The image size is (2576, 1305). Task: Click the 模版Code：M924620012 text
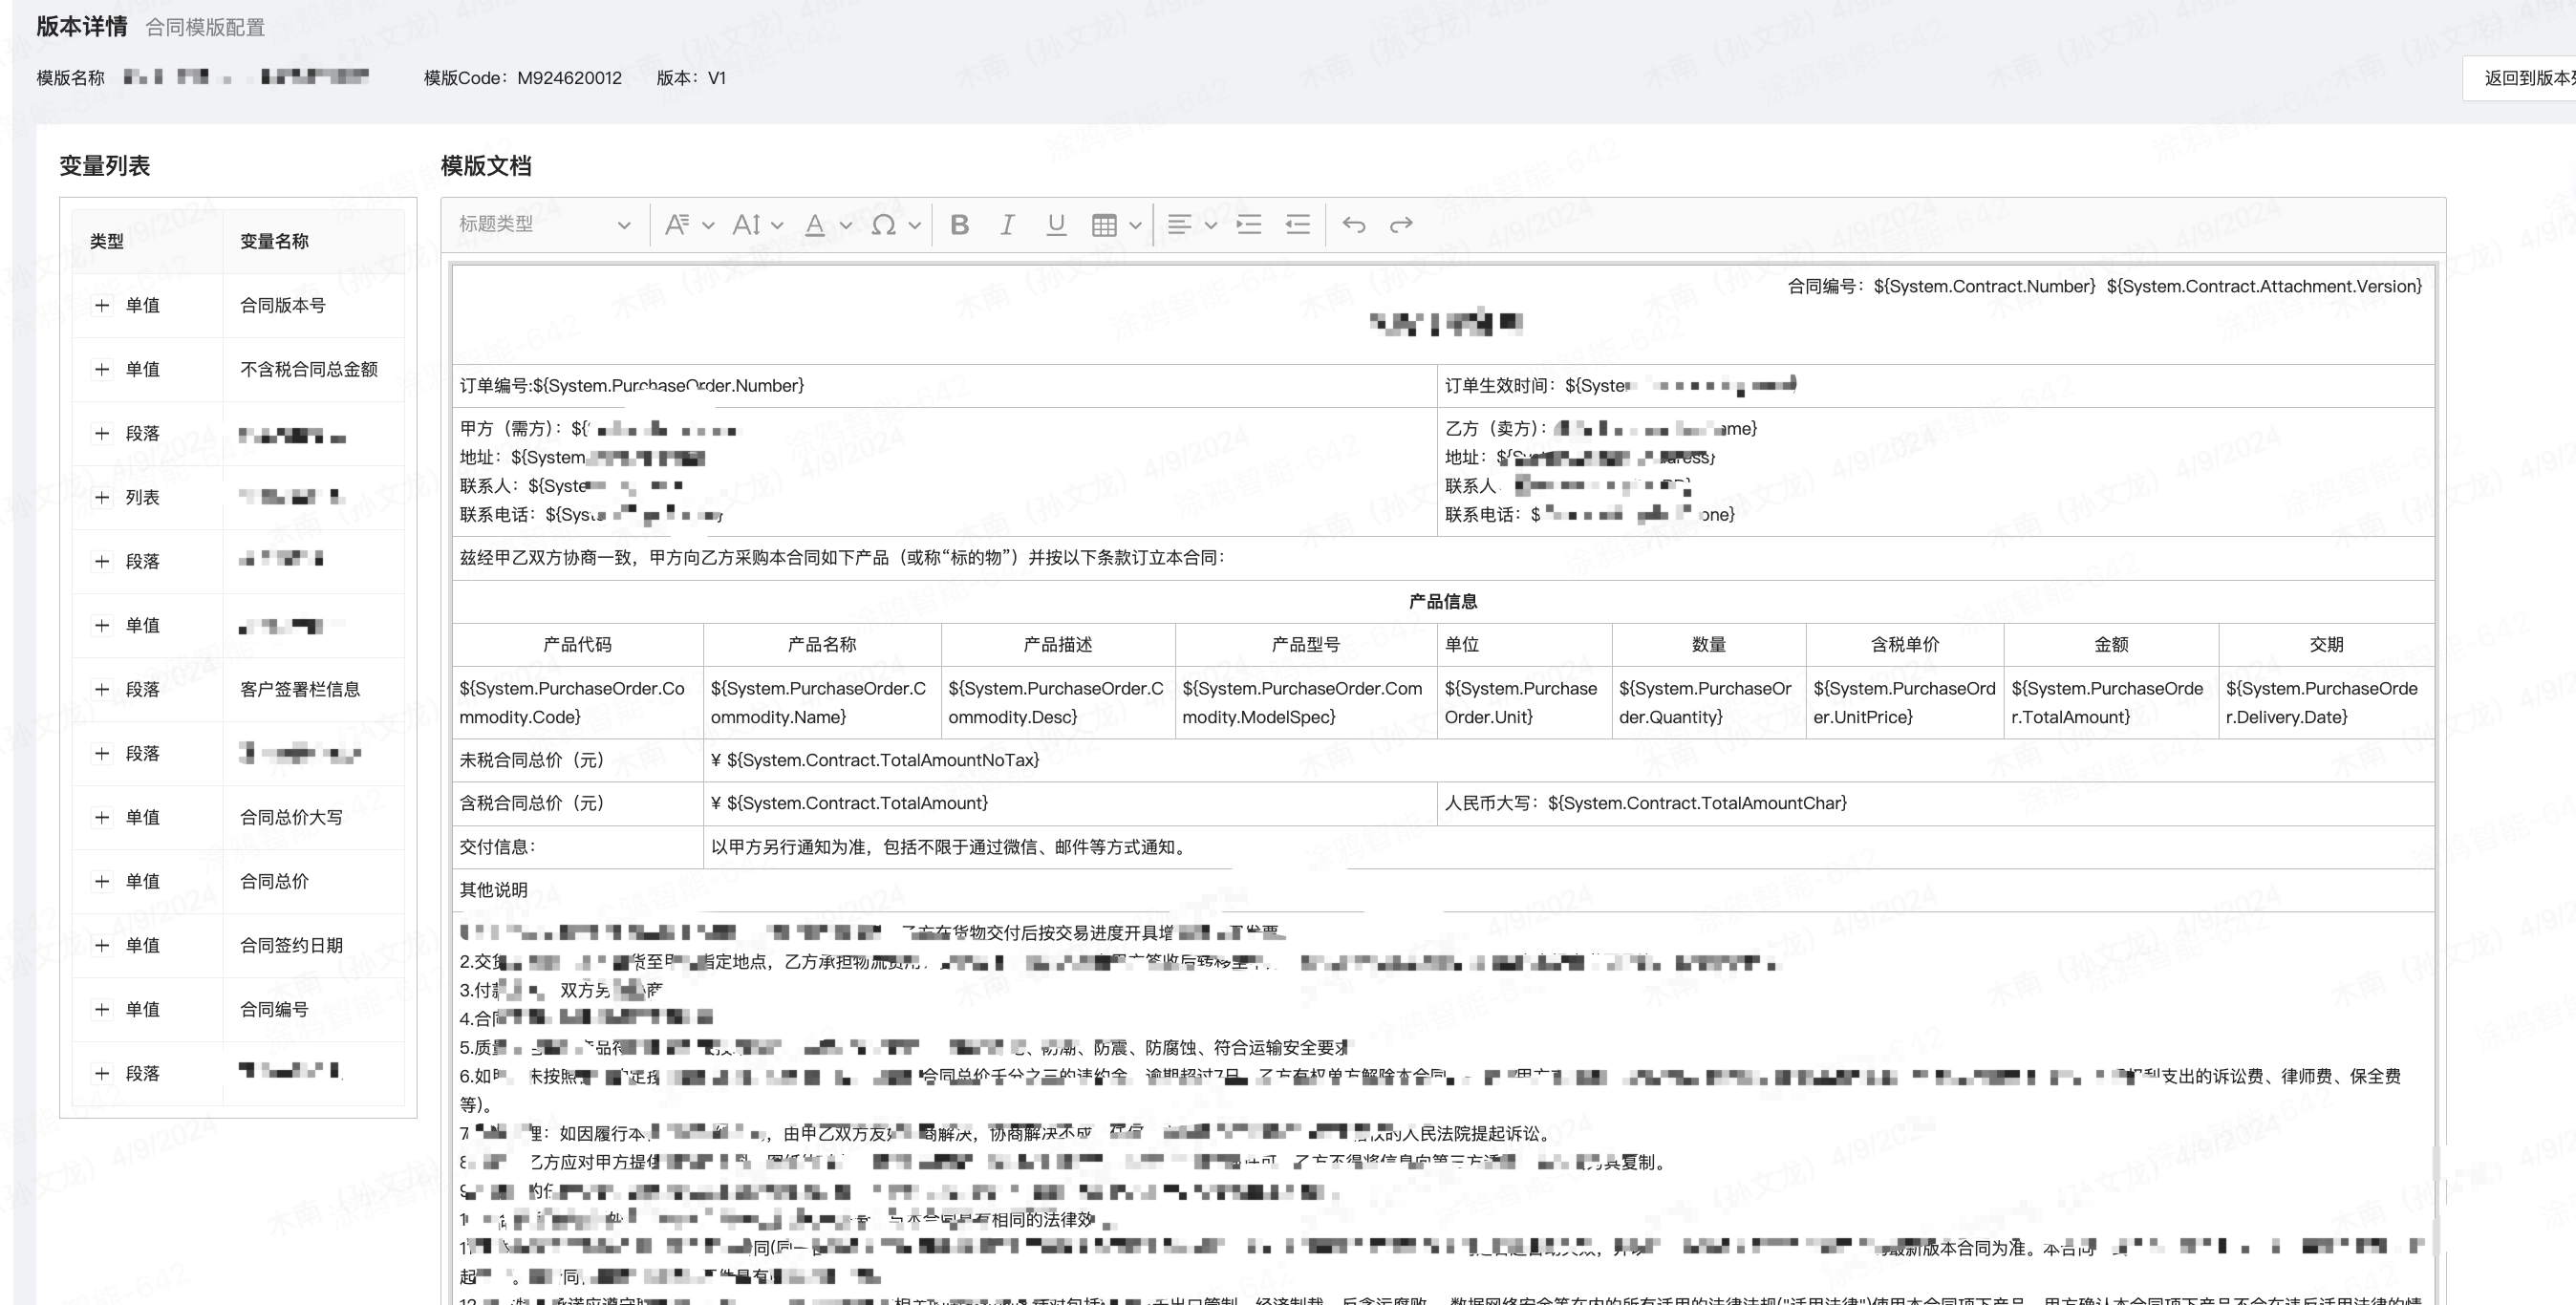[x=523, y=78]
